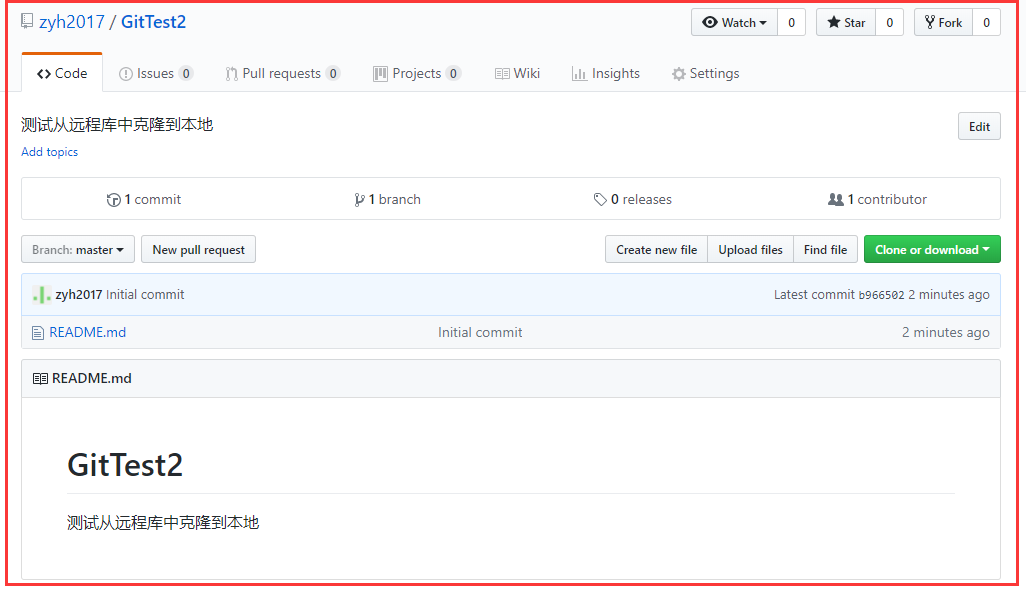Screen dimensions: 1026x589
Task: Open the Wiki tab
Action: click(518, 73)
